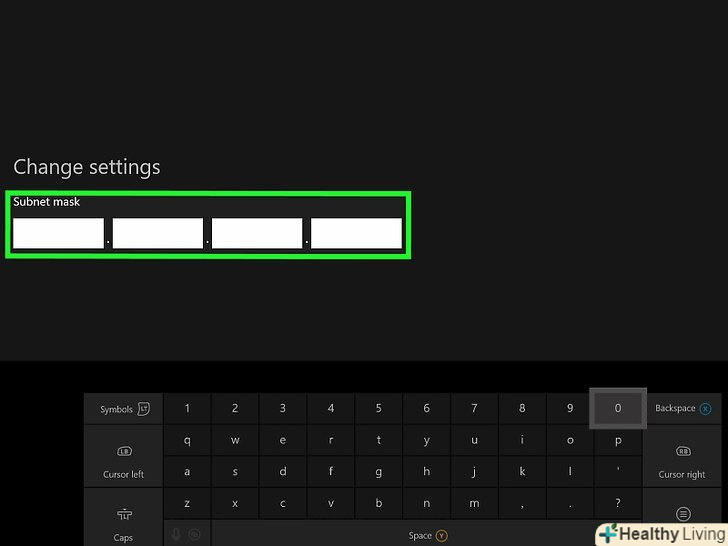Viewport: 728px width, 546px height.
Task: Tap the number 7 key
Action: tap(474, 408)
